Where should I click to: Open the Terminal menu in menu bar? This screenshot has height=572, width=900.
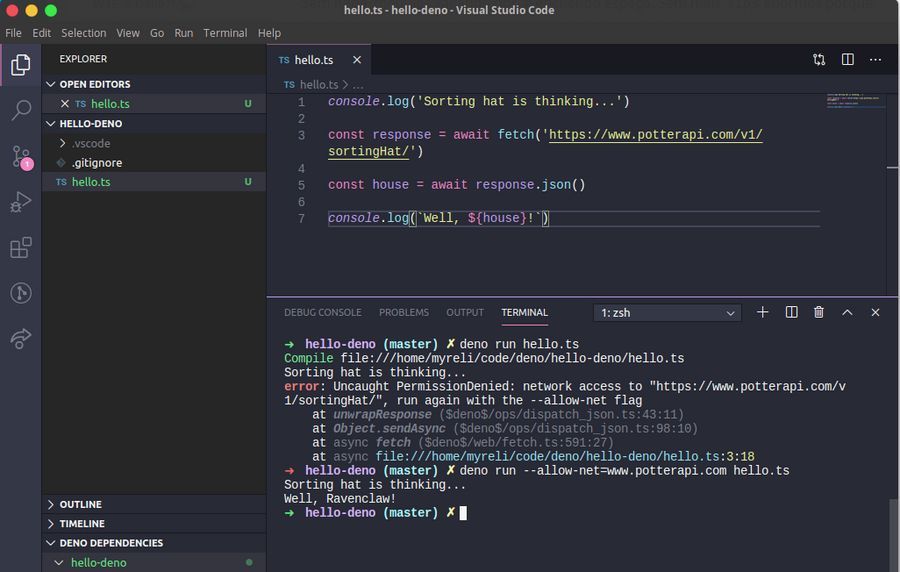(x=225, y=33)
